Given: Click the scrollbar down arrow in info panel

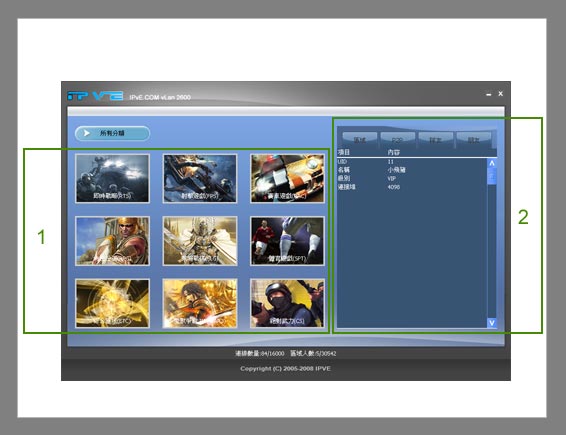Looking at the screenshot, I should (x=492, y=322).
